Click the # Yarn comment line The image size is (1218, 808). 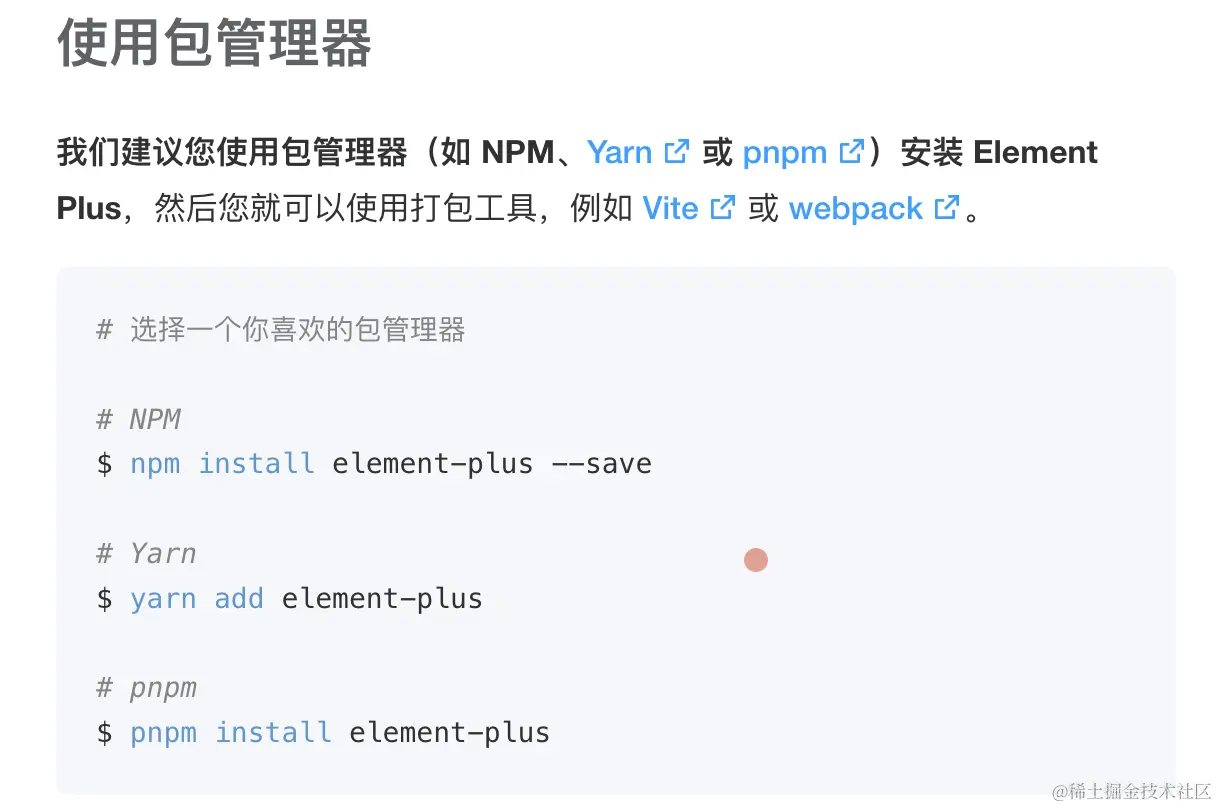click(x=147, y=554)
